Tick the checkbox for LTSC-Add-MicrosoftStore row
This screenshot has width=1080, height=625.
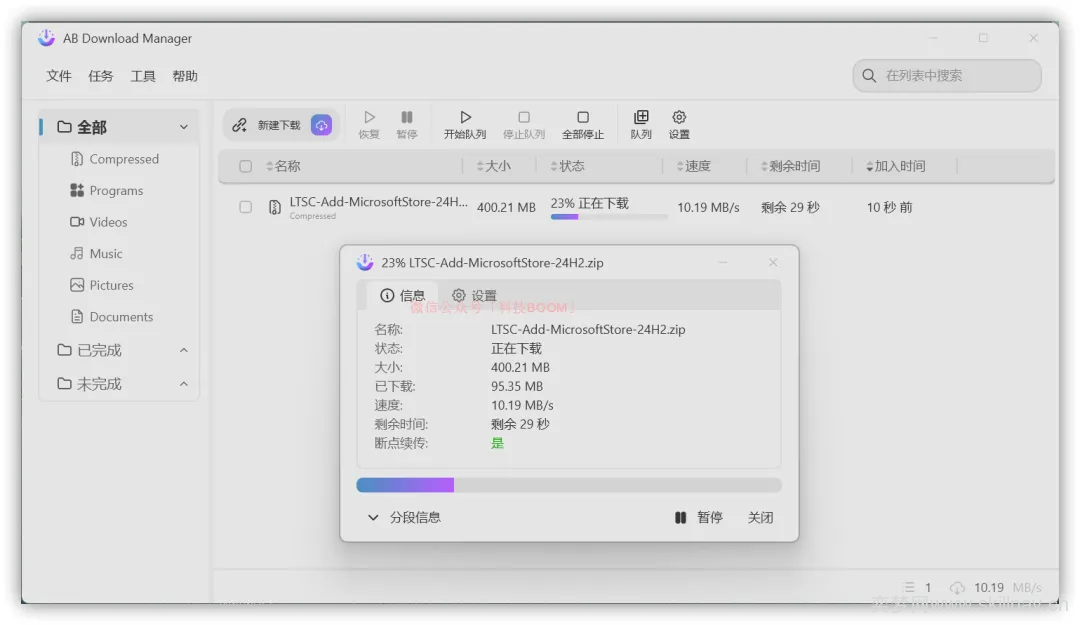245,207
